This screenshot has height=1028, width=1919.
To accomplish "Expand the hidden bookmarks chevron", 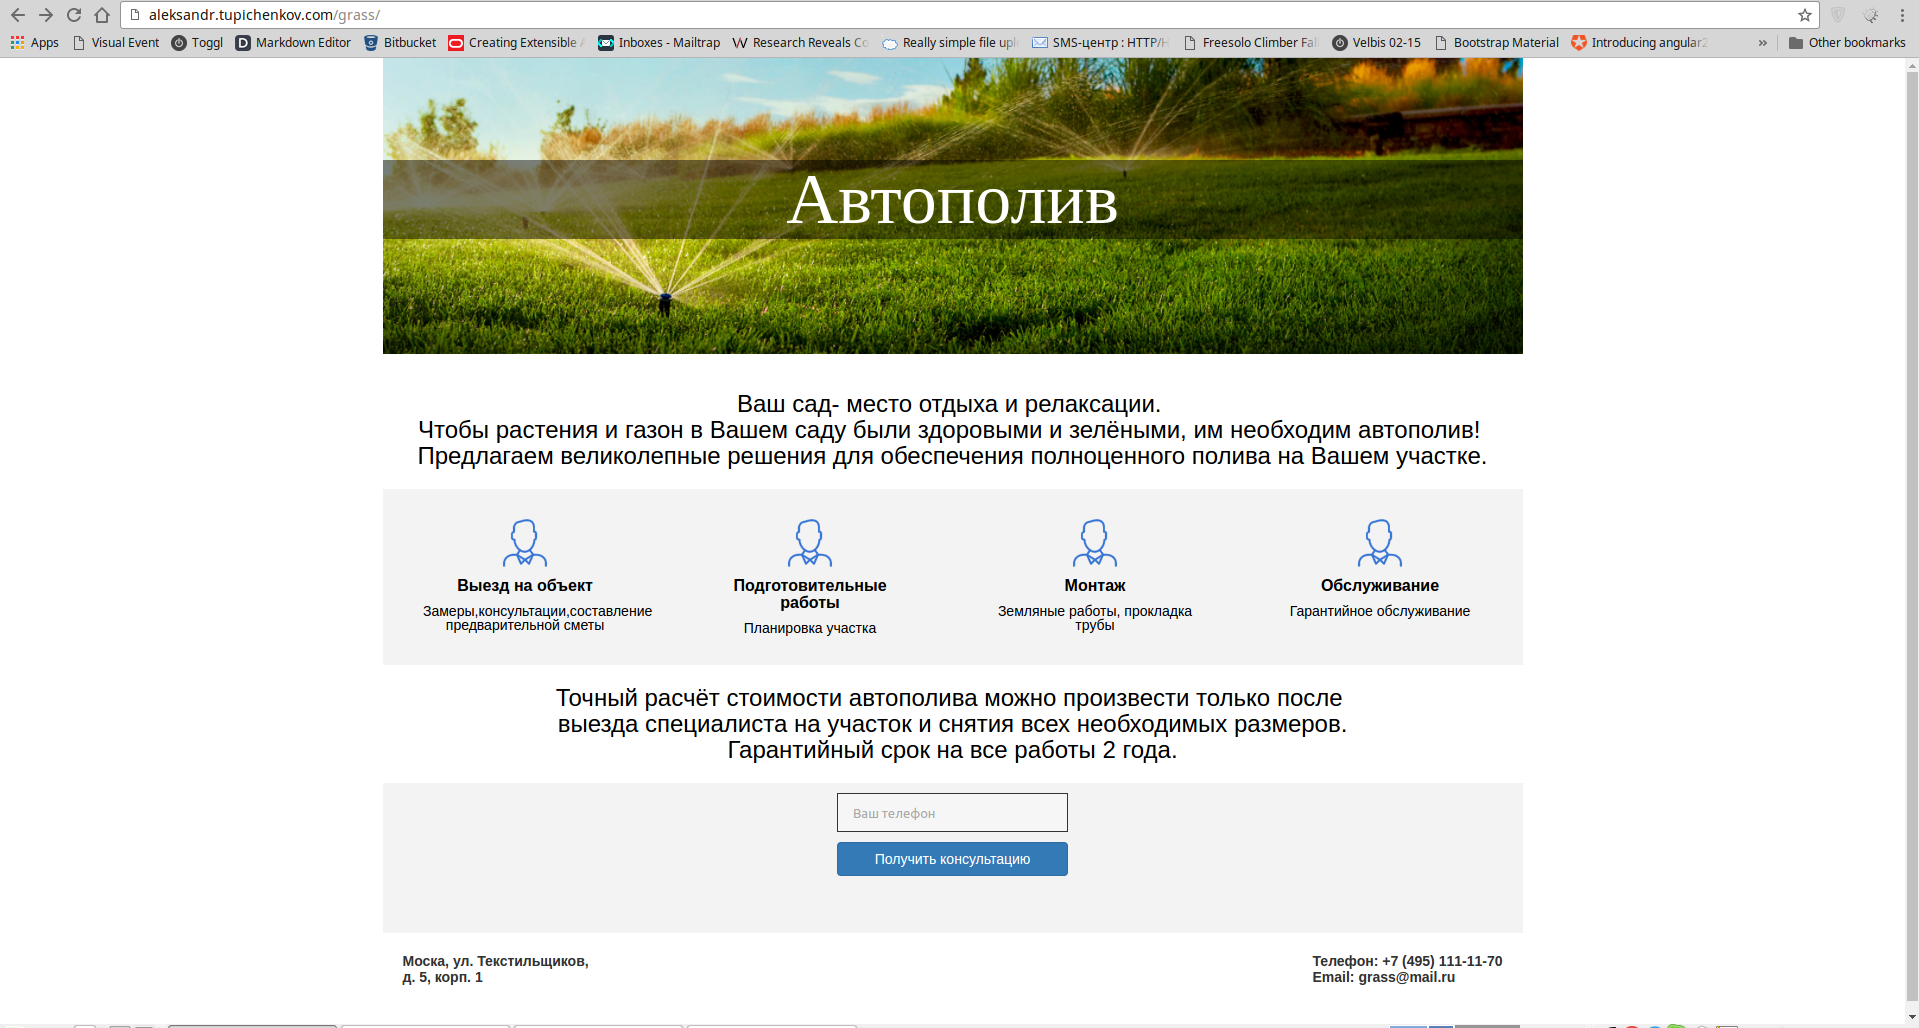I will [1762, 43].
